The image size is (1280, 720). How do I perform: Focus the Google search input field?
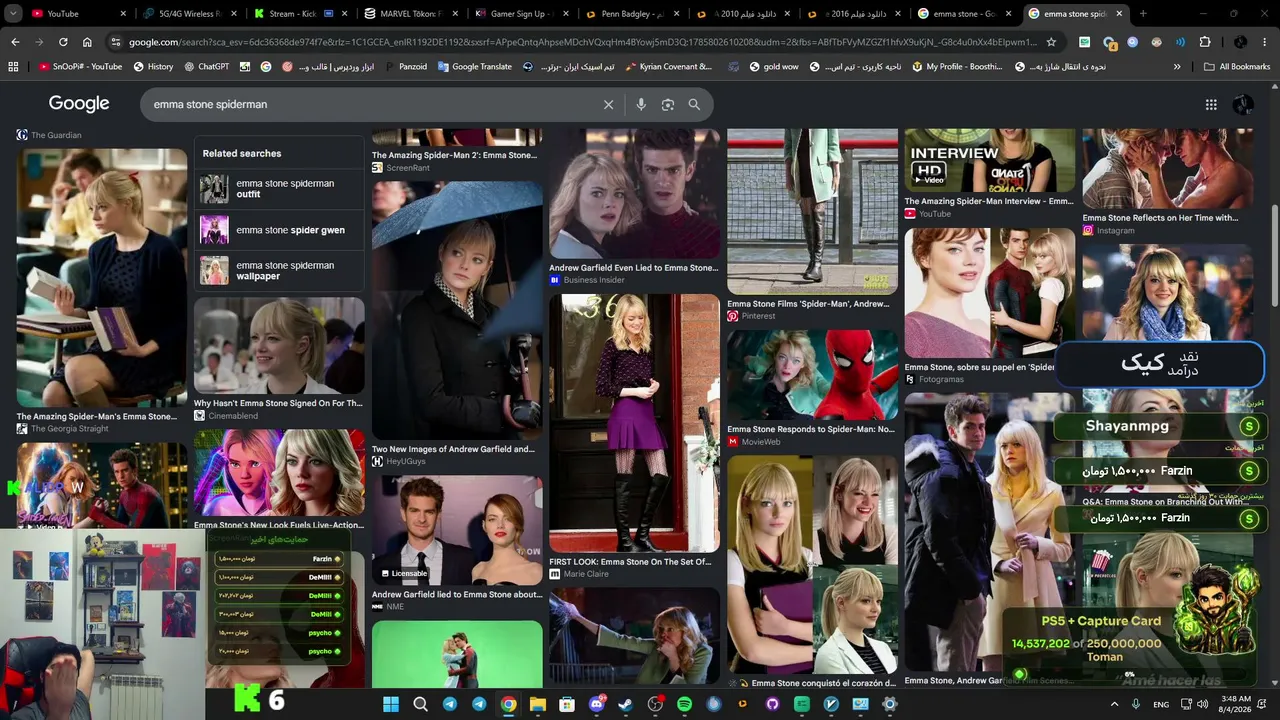[370, 104]
